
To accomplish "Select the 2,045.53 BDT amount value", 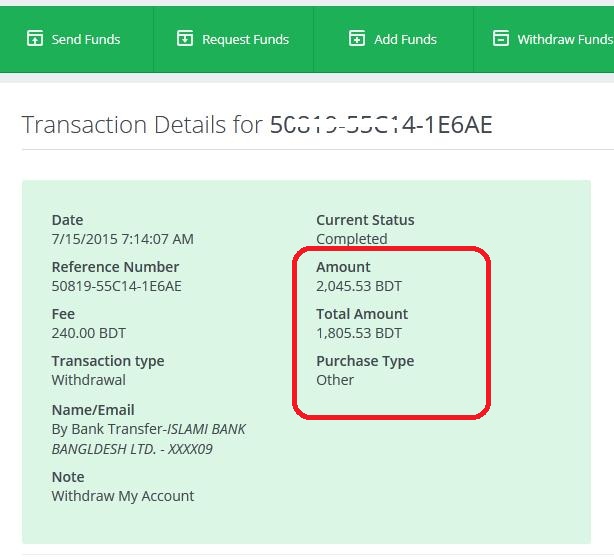I will pos(359,286).
